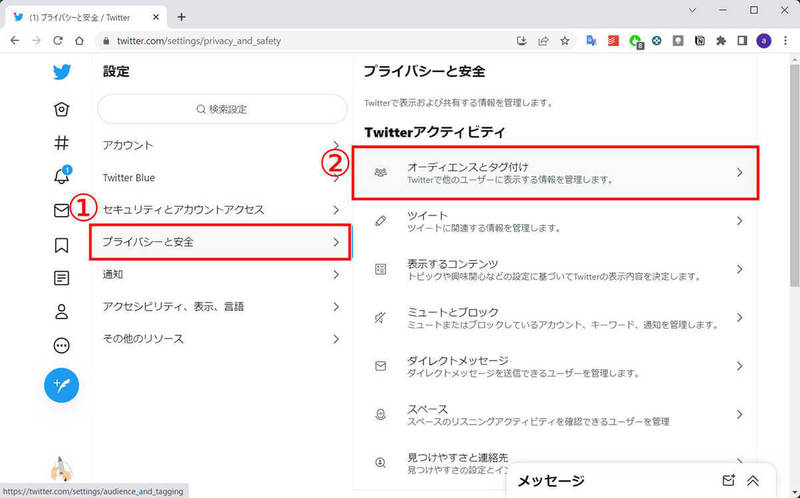Click chevron on ミュートとブロック row
The width and height of the screenshot is (800, 498).
tap(740, 317)
